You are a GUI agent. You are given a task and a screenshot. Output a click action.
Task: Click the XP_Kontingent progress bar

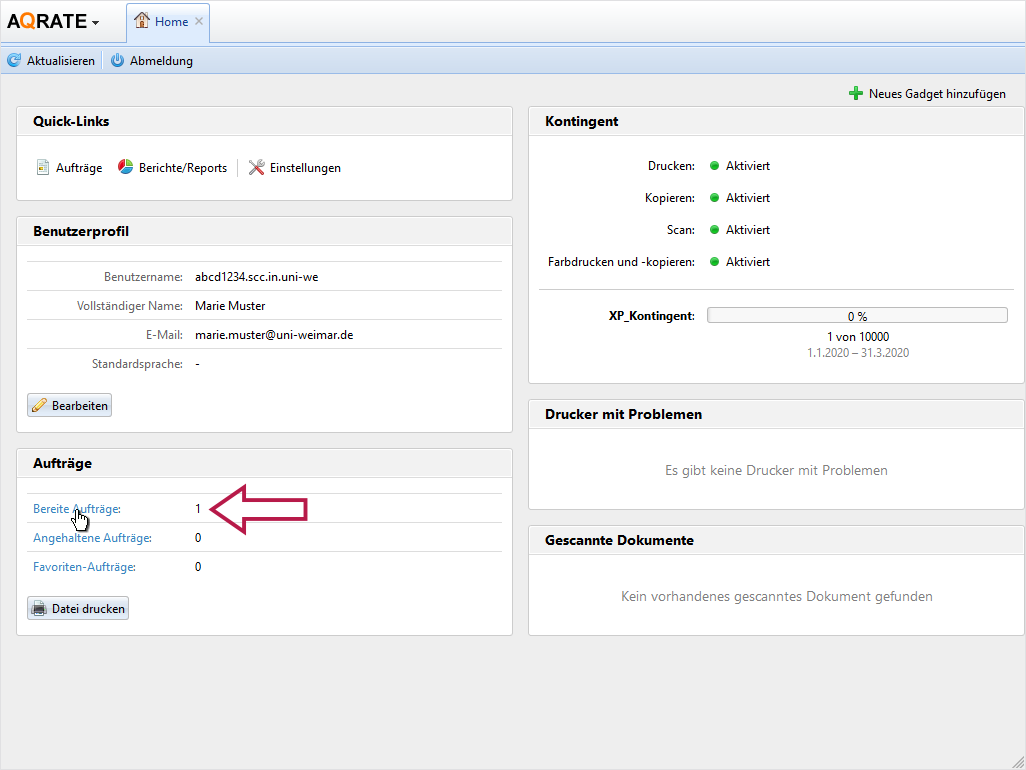click(x=857, y=316)
